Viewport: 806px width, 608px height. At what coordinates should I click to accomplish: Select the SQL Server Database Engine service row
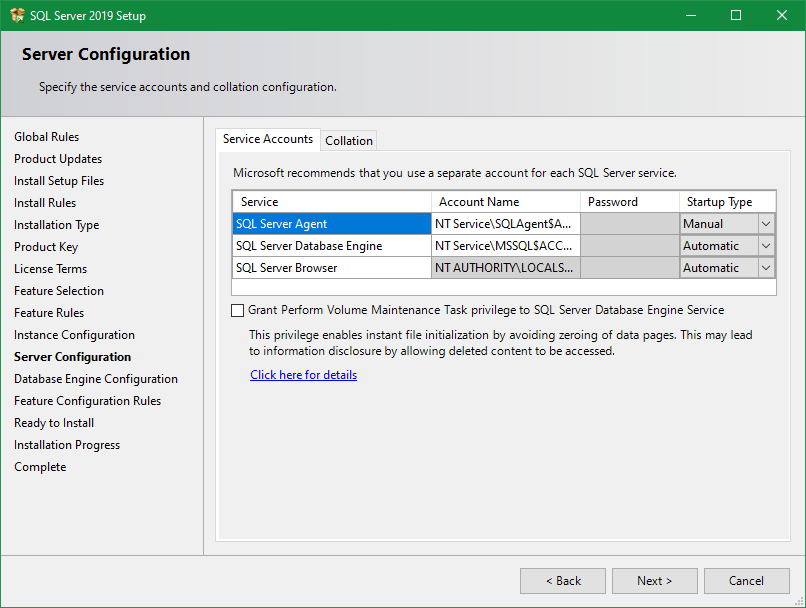pos(322,245)
